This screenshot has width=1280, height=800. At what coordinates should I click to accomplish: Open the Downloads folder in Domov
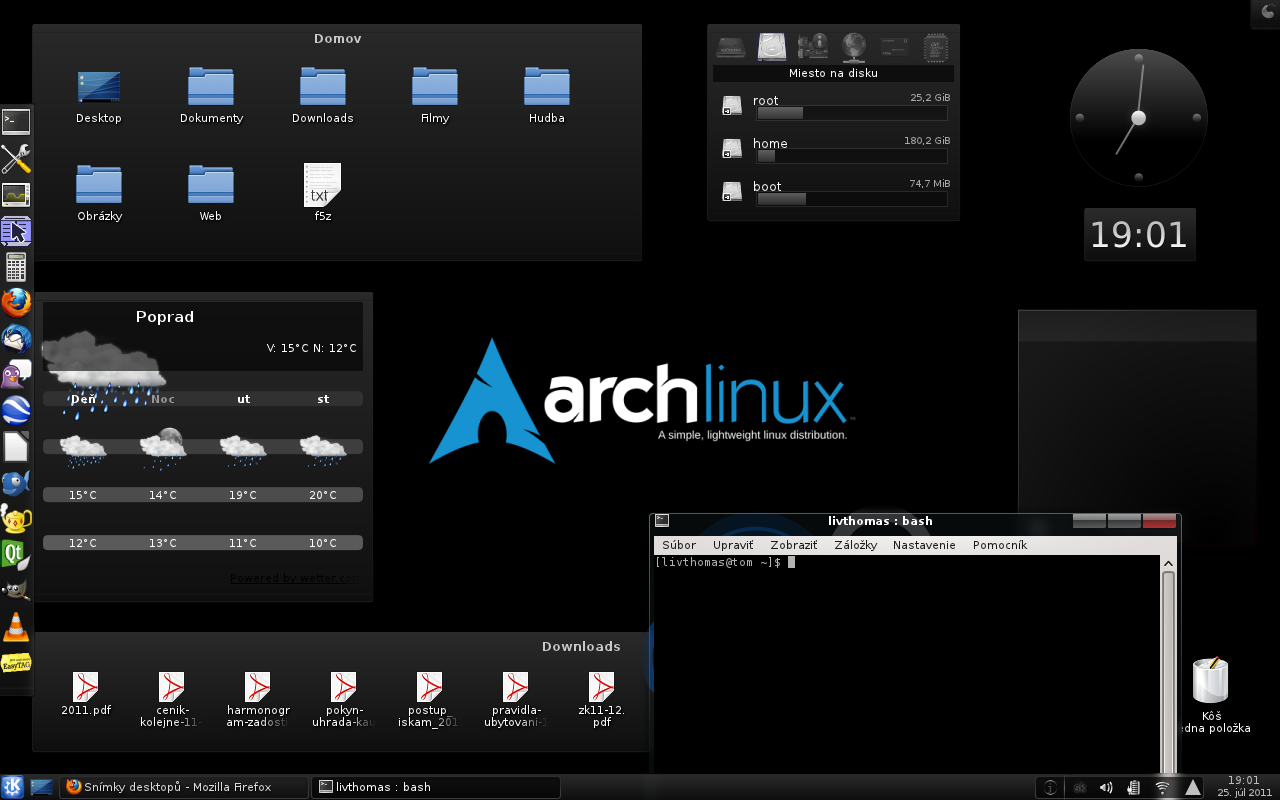coord(323,96)
